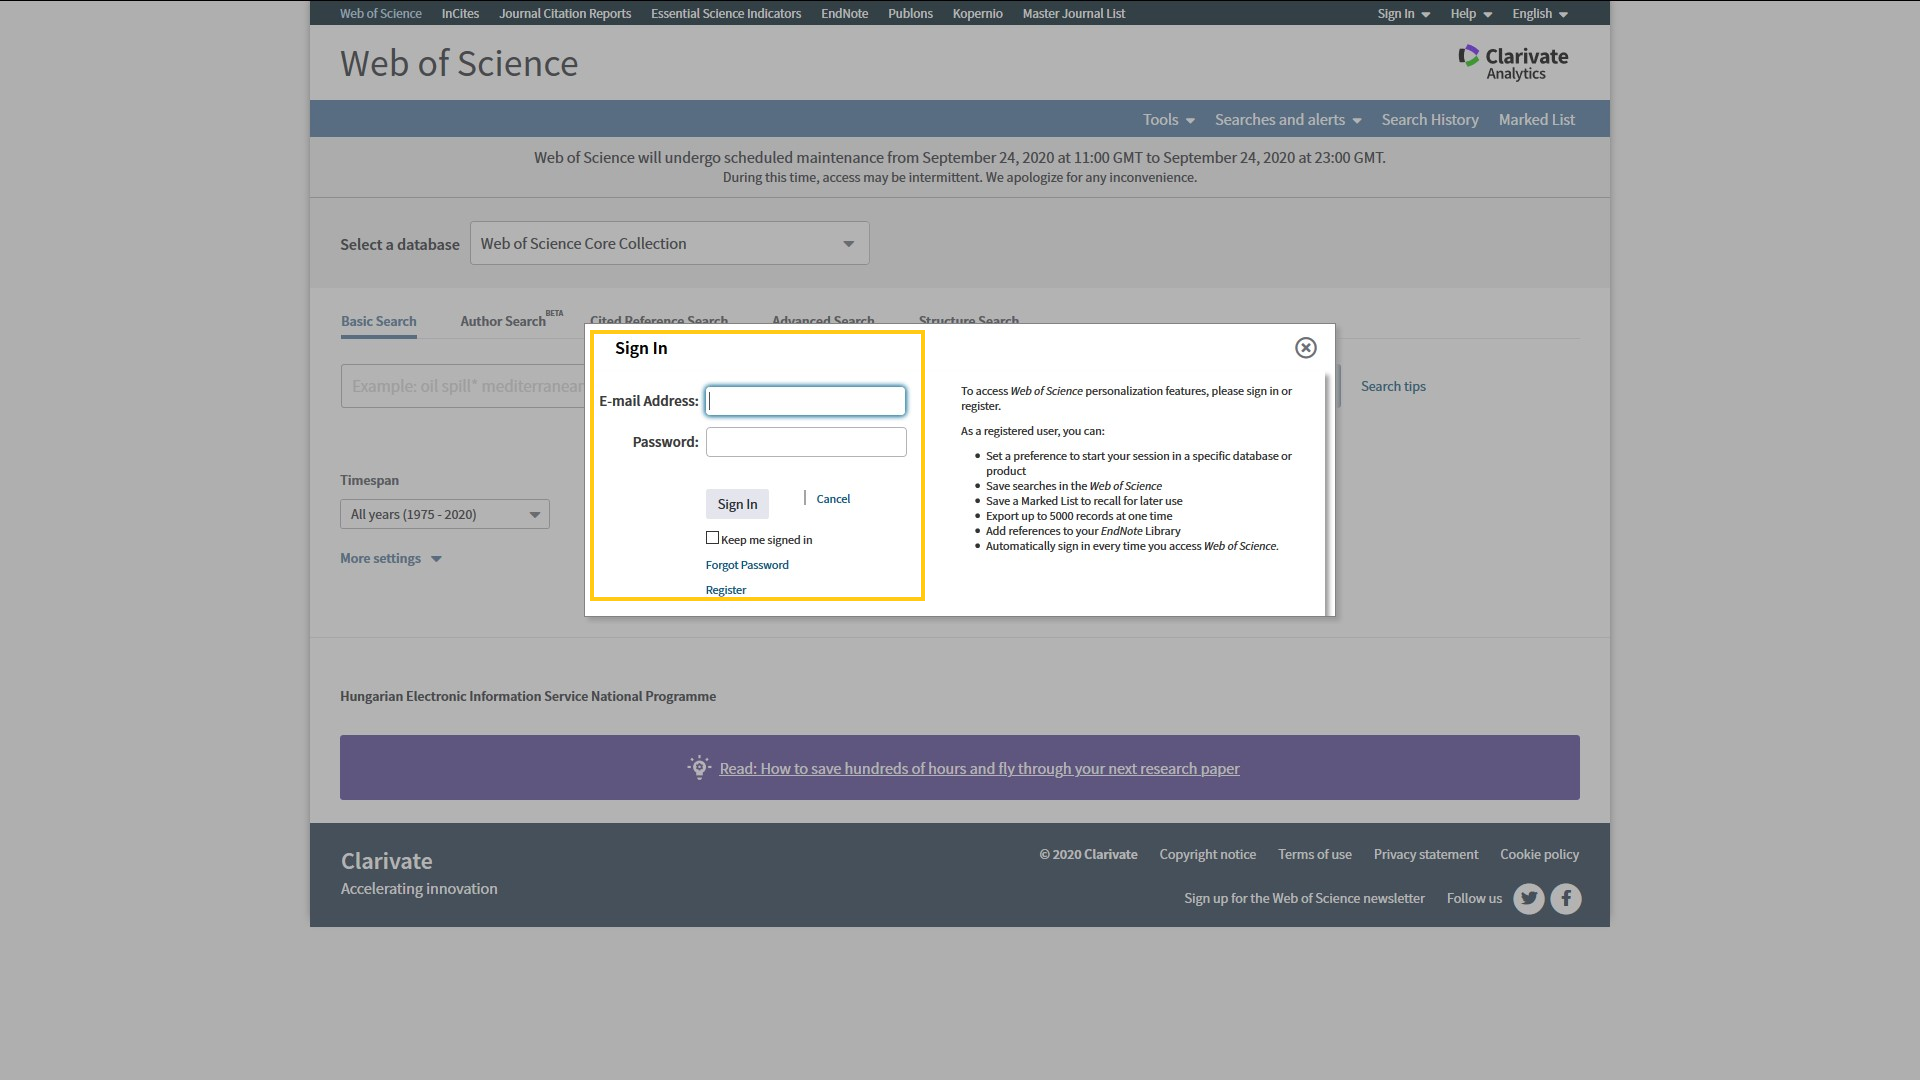Screen dimensions: 1920x1080
Task: Focus the E-mail Address field
Action: click(805, 401)
